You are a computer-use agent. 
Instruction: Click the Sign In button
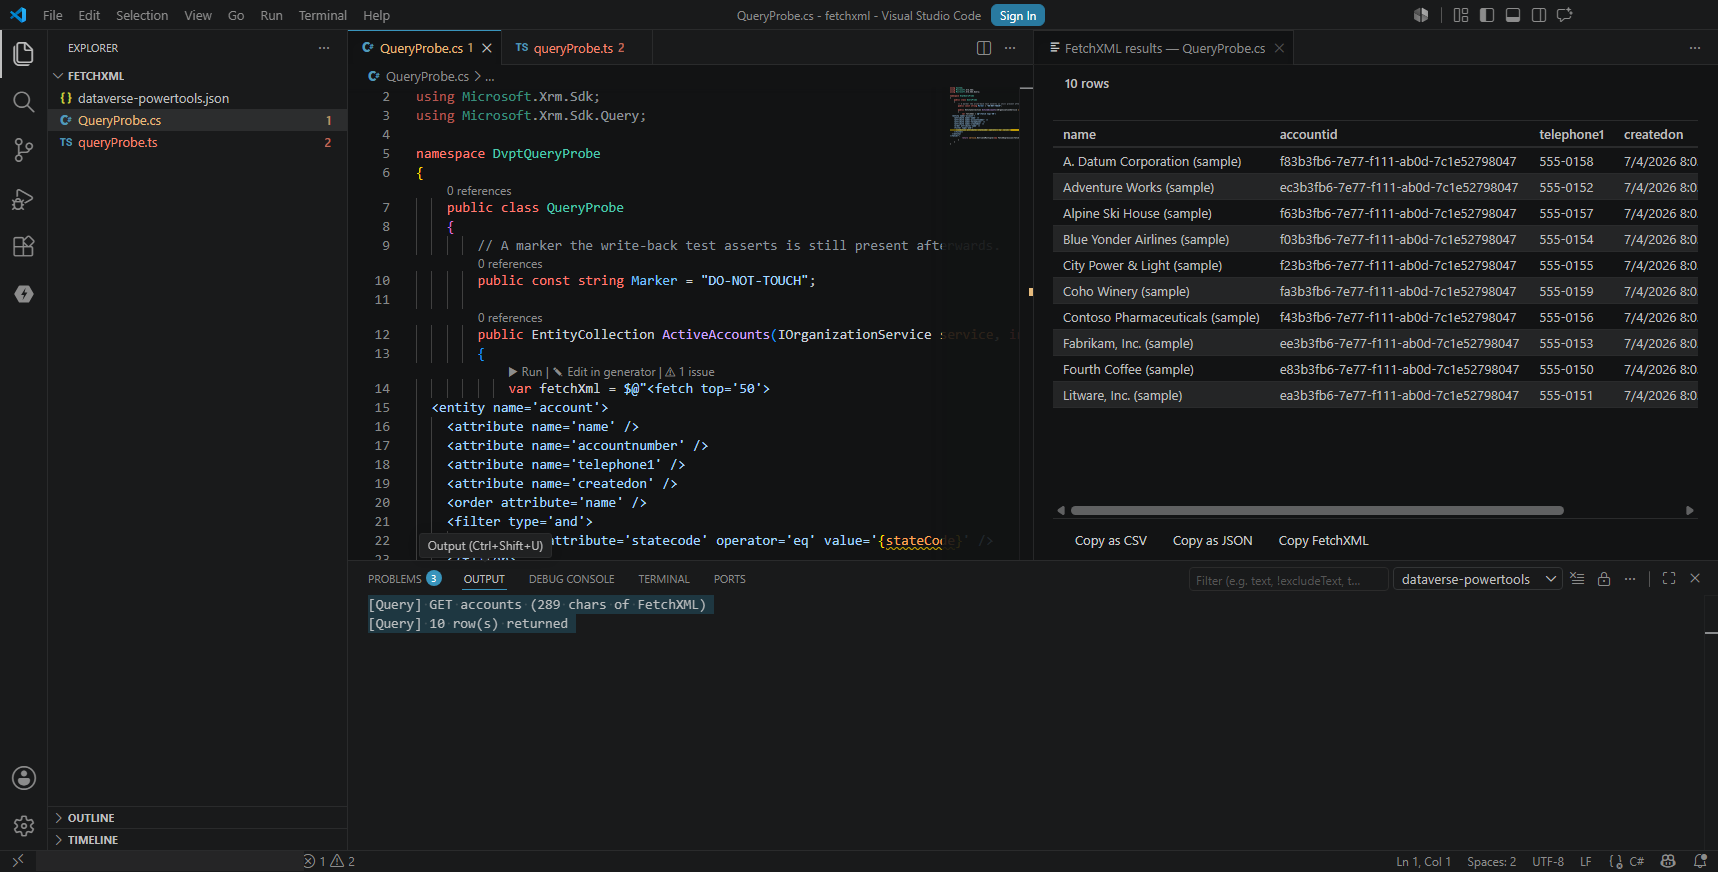click(x=1018, y=15)
